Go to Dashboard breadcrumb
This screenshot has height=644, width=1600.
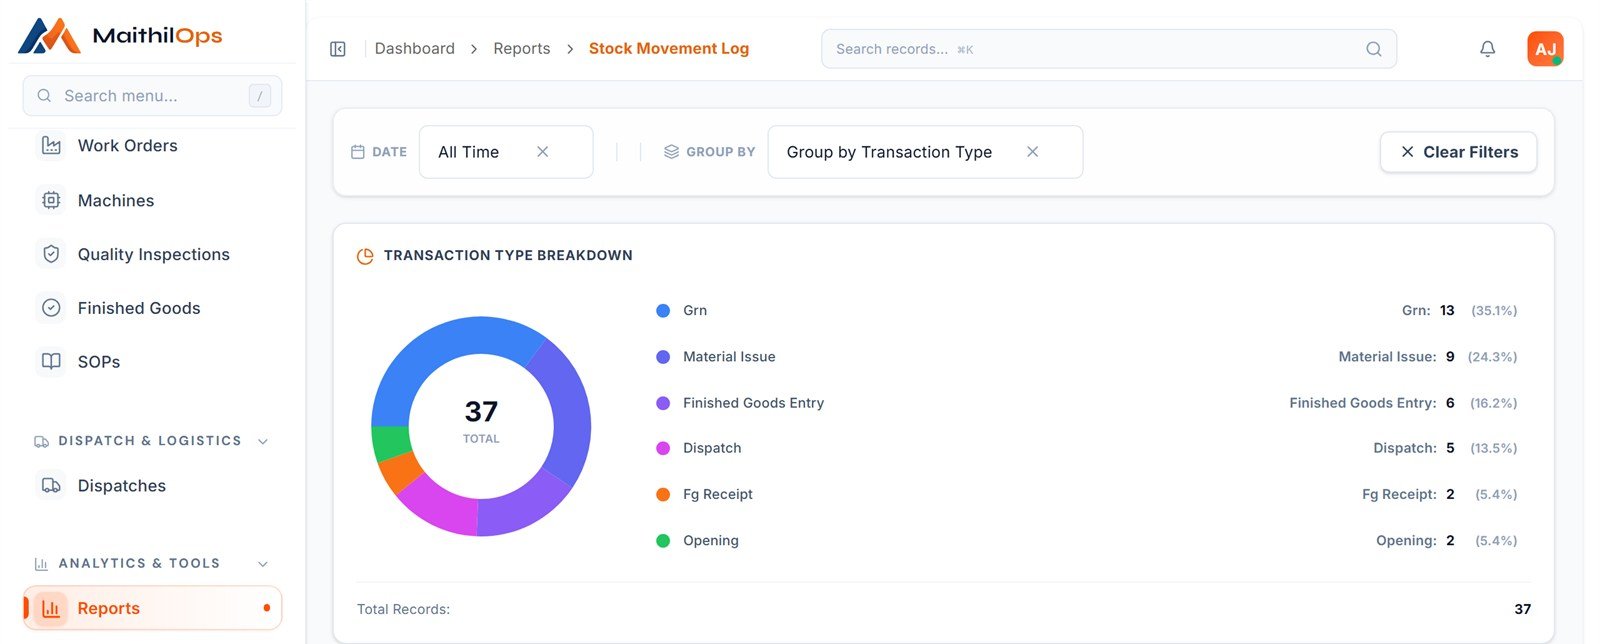(x=414, y=49)
